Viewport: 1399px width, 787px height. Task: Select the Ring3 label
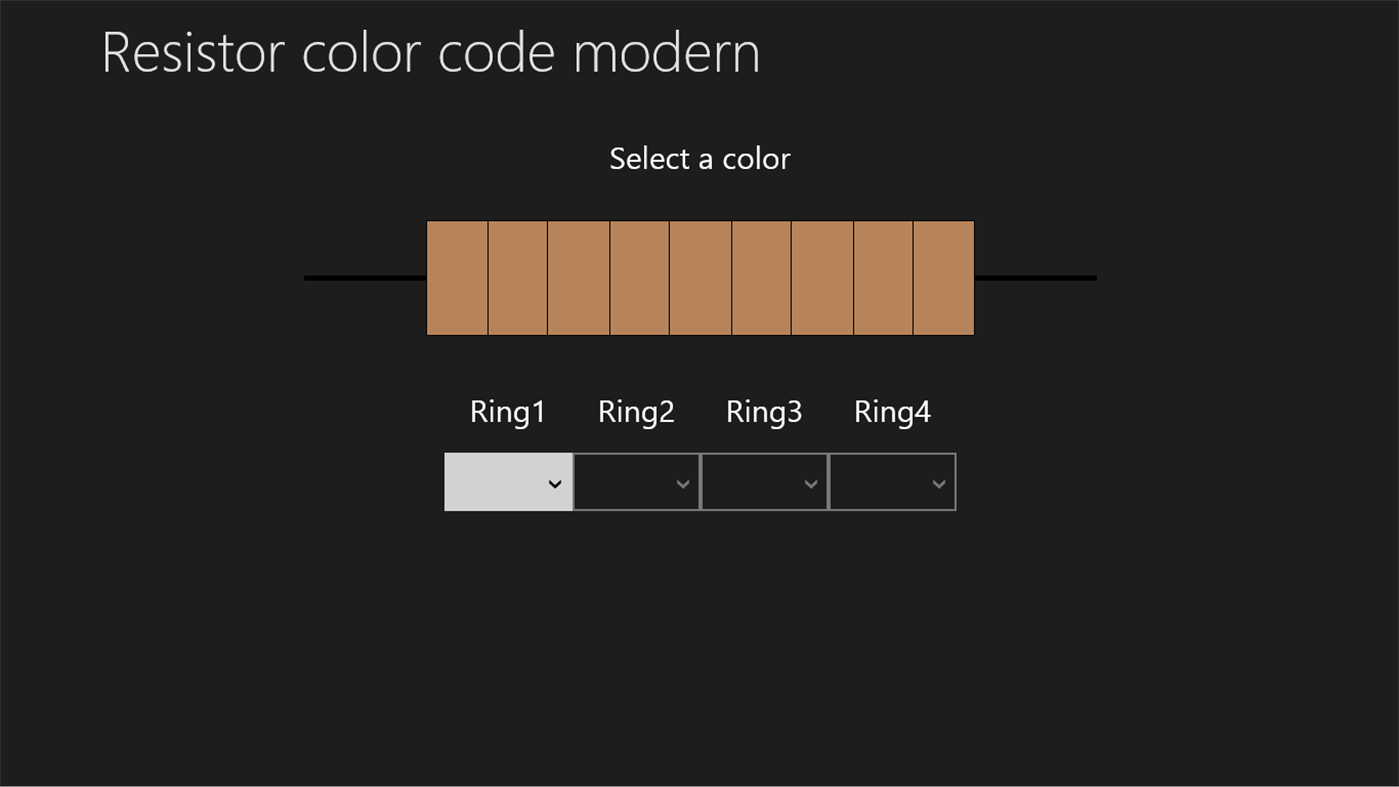coord(764,411)
